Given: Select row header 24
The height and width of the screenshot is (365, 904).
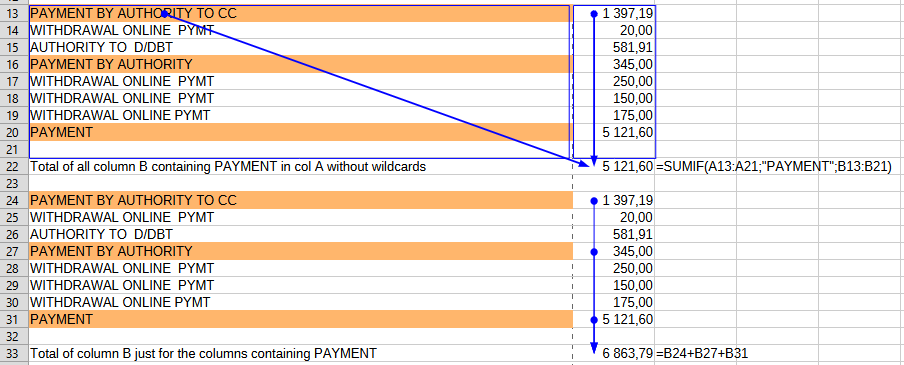Looking at the screenshot, I should tap(14, 200).
